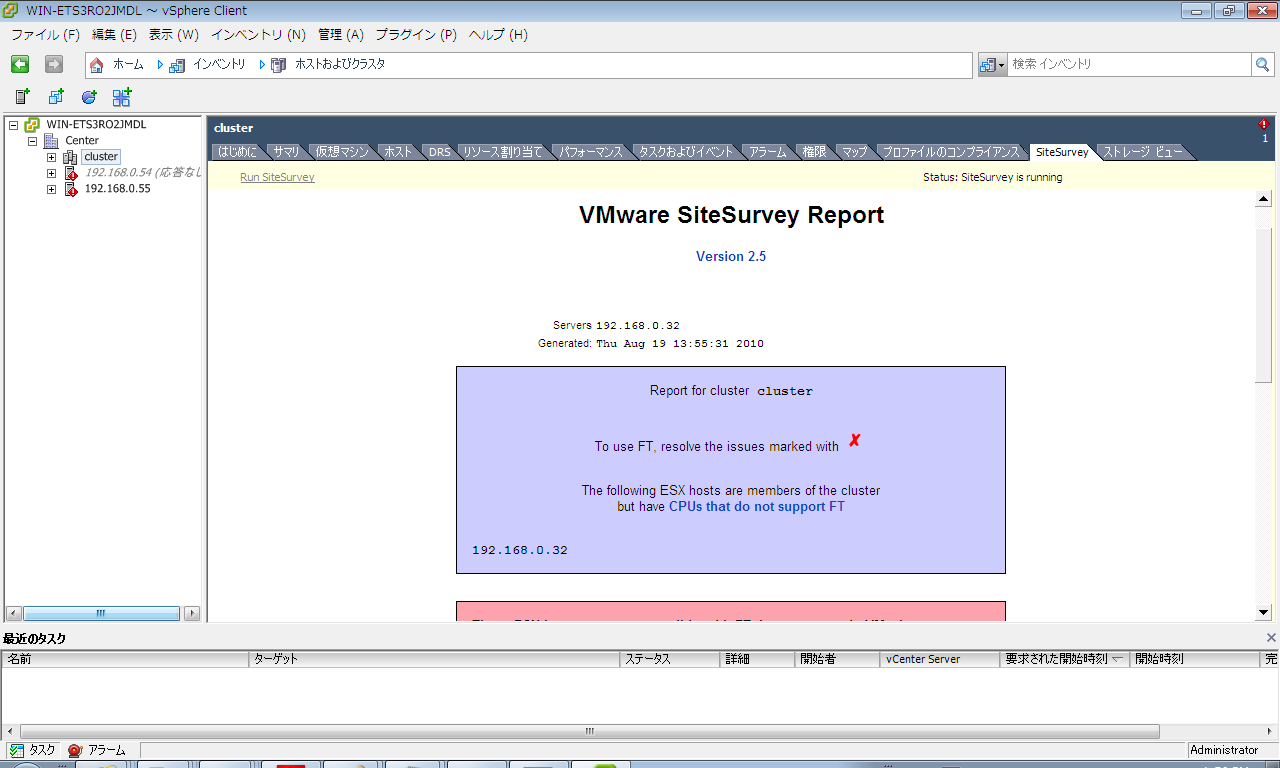Click the inventory tree horizontal scrollbar thumb
Viewport: 1280px width, 768px height.
tap(101, 613)
